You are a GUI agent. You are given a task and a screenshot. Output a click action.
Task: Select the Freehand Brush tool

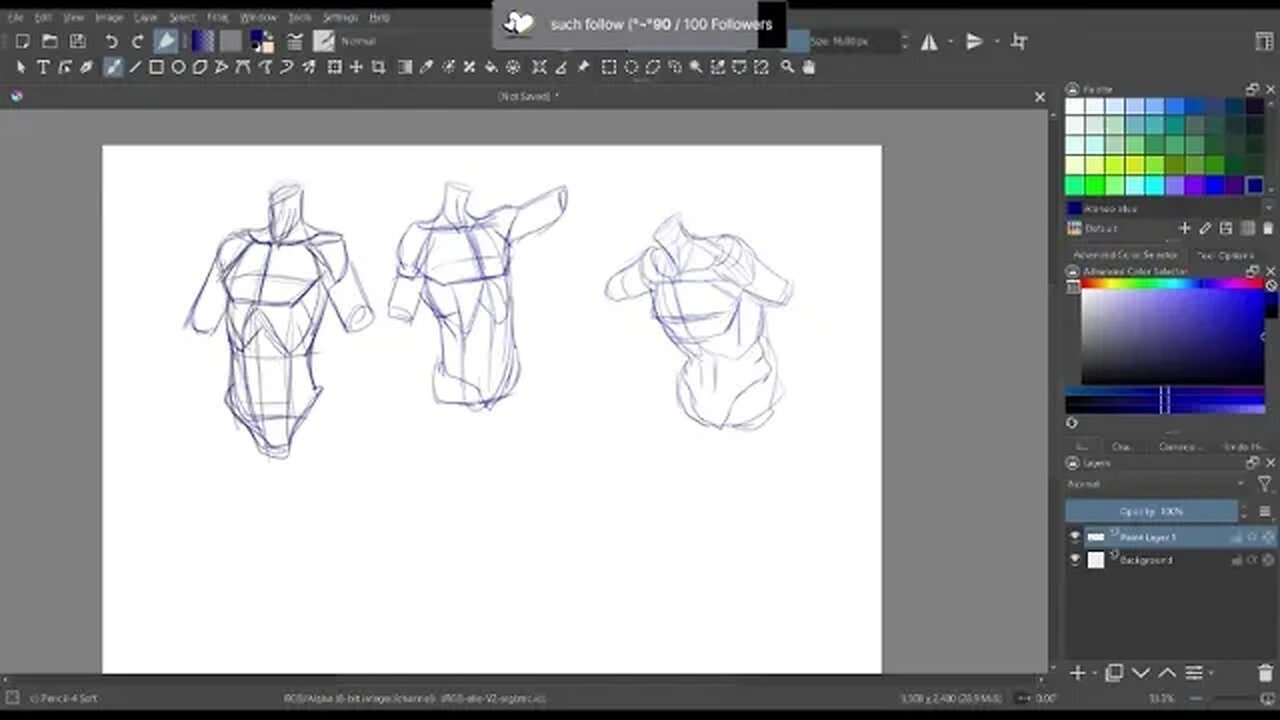point(113,67)
